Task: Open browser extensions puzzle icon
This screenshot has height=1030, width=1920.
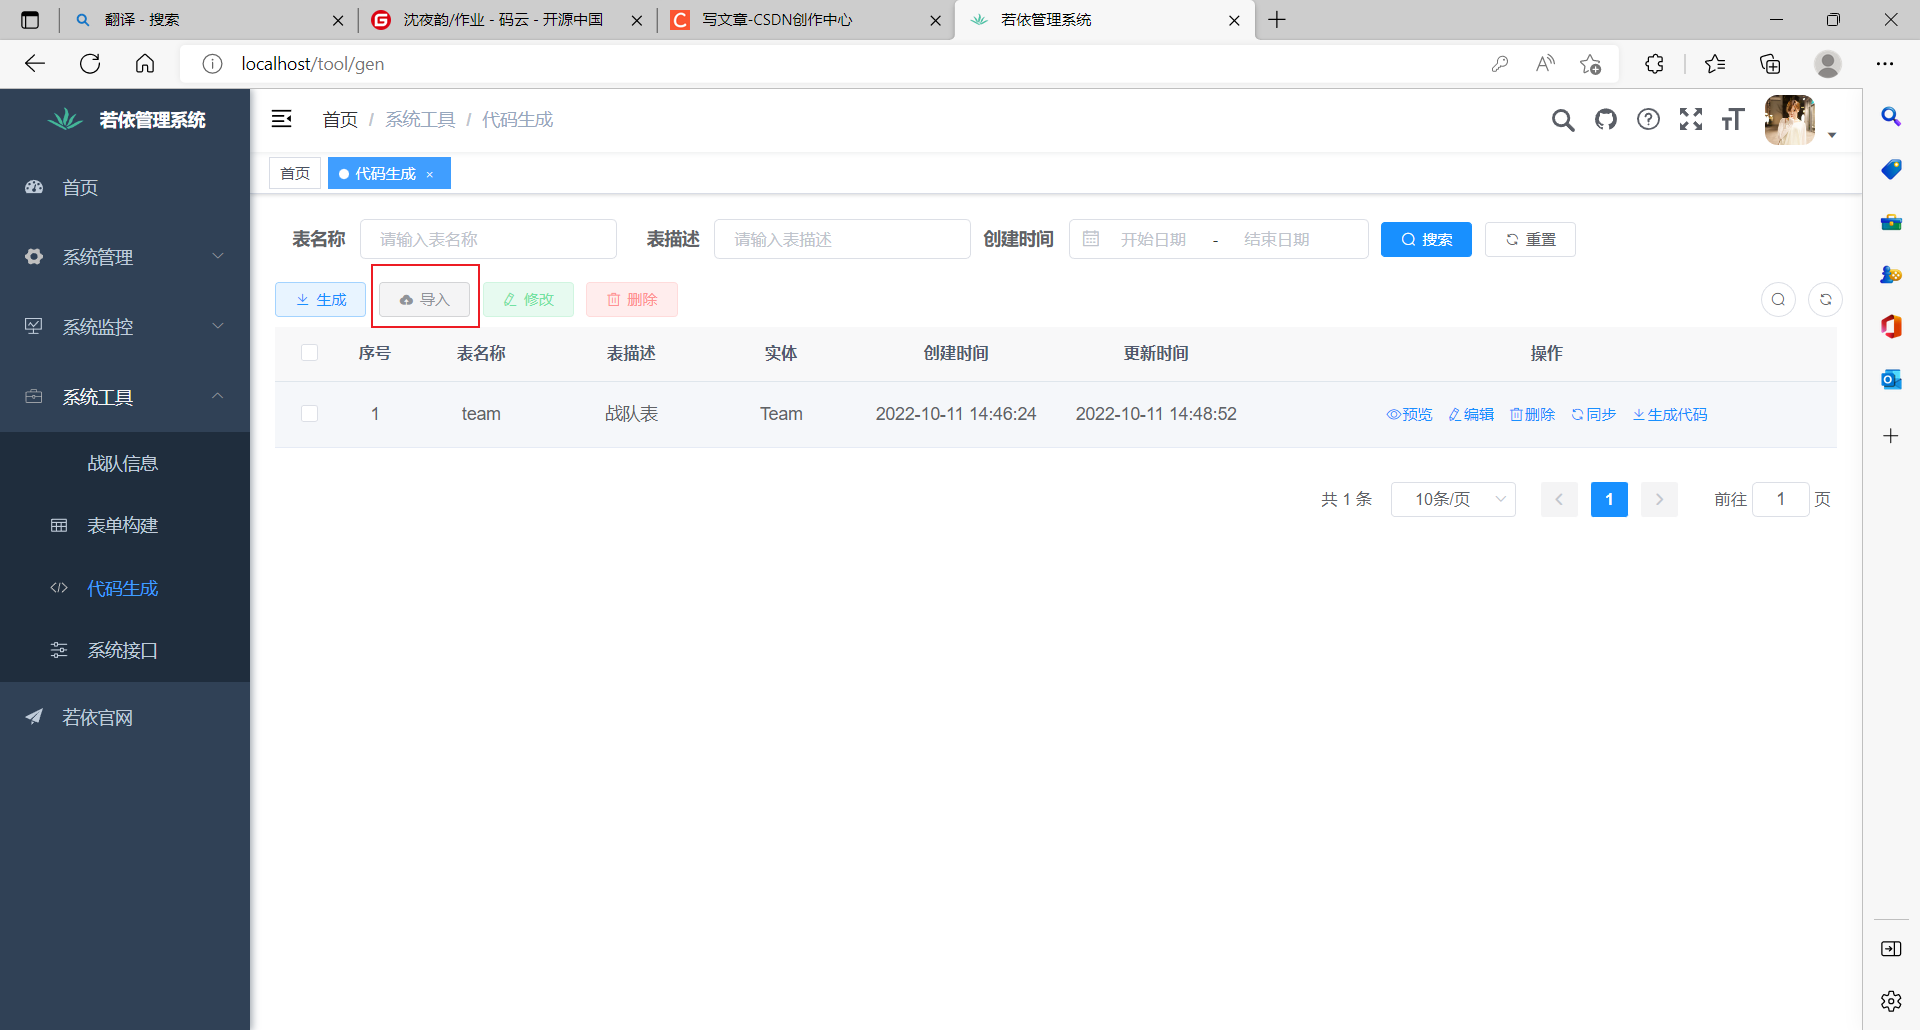Action: point(1655,64)
